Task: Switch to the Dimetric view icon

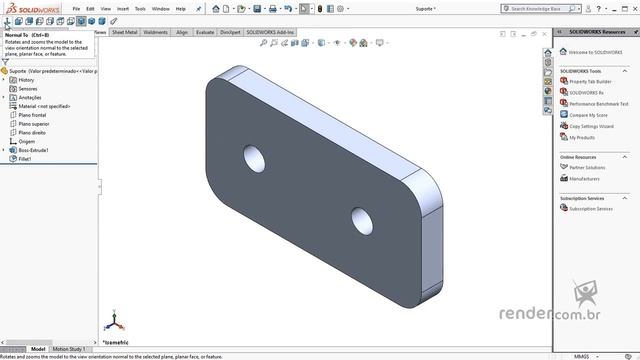Action: pos(102,21)
